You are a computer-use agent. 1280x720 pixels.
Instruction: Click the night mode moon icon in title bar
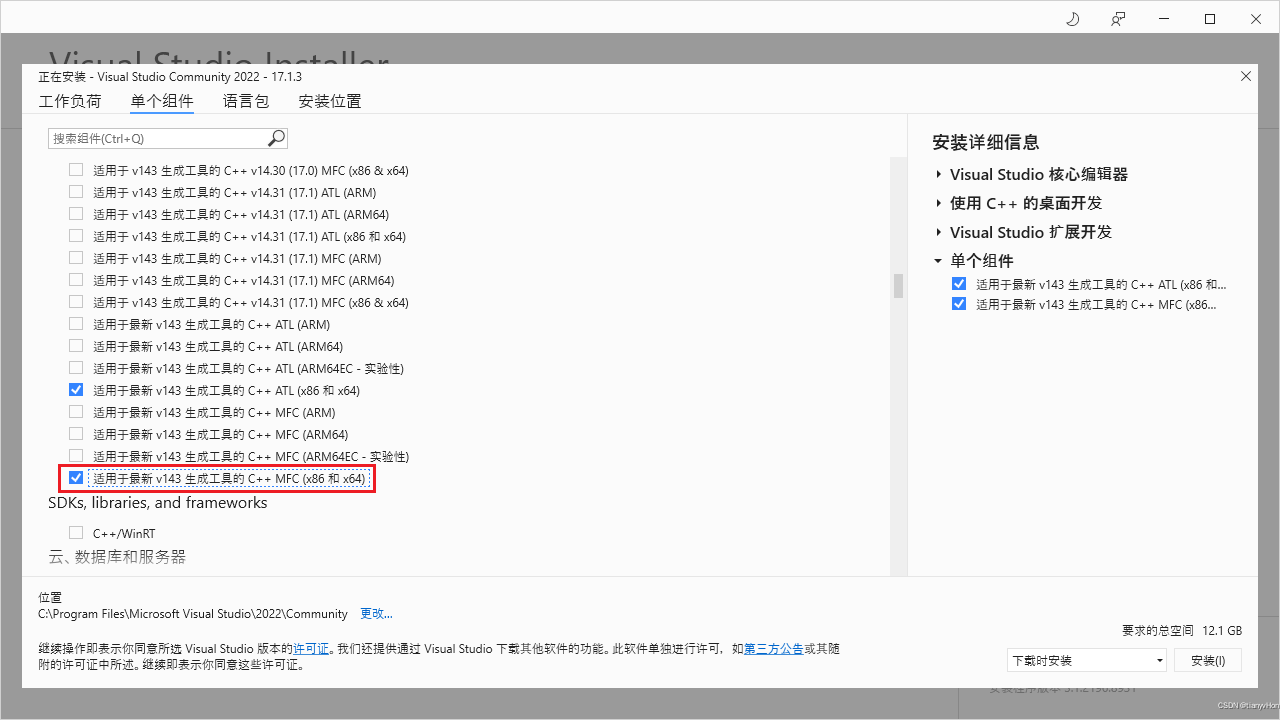(x=1072, y=19)
